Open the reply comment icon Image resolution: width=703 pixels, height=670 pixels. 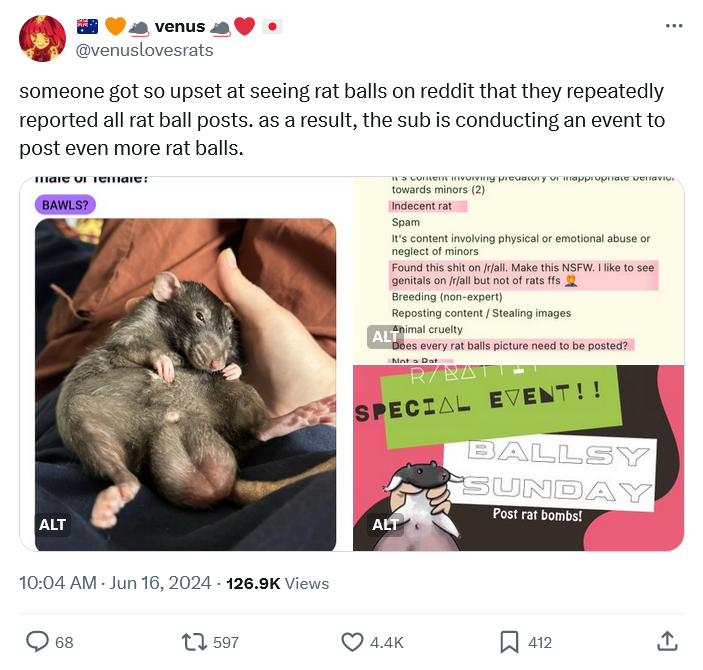coord(38,642)
